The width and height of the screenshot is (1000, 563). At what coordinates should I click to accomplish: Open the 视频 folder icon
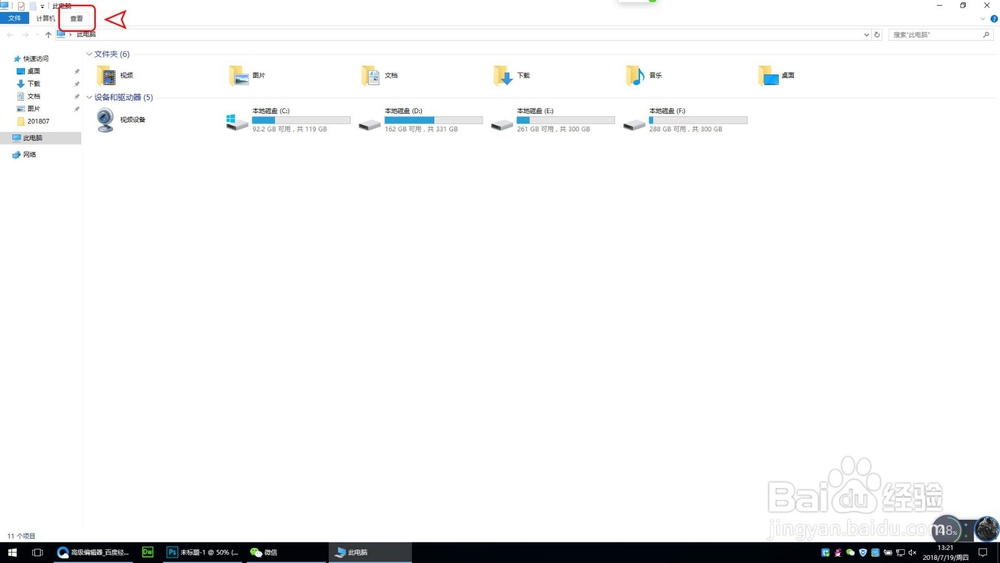(x=107, y=75)
